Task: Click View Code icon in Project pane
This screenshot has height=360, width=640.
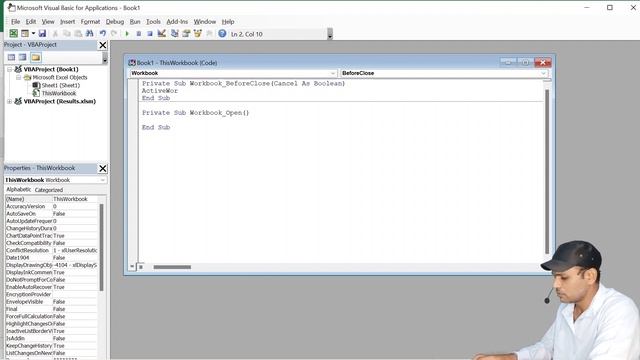Action: [x=11, y=58]
